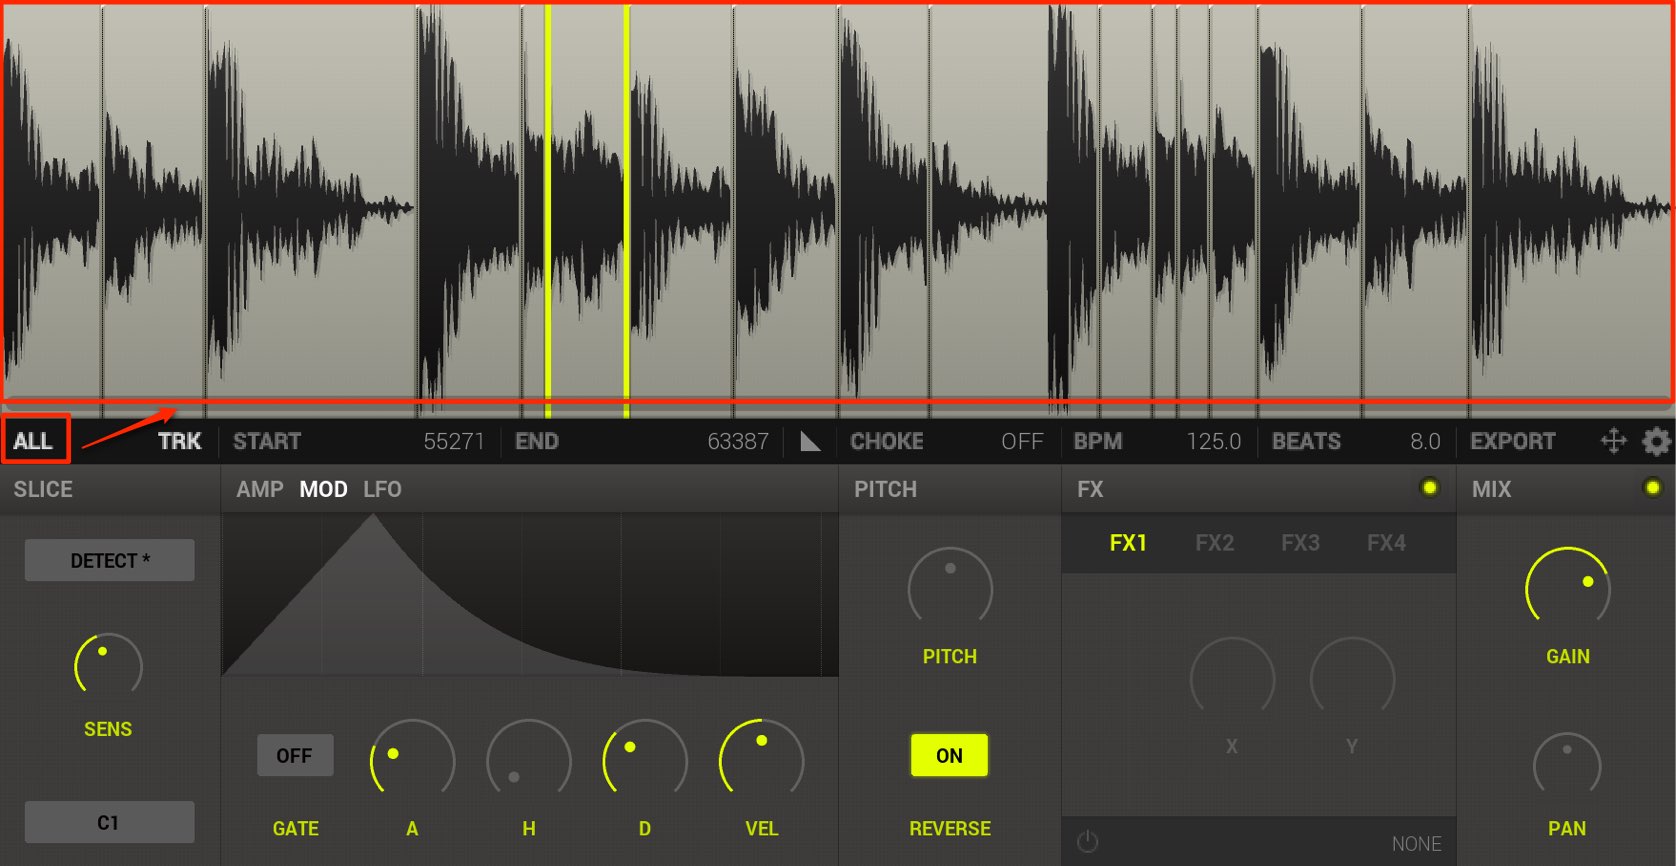Screen dimensions: 1676x866
Task: Turn off the REVERSE ON button
Action: coord(949,755)
